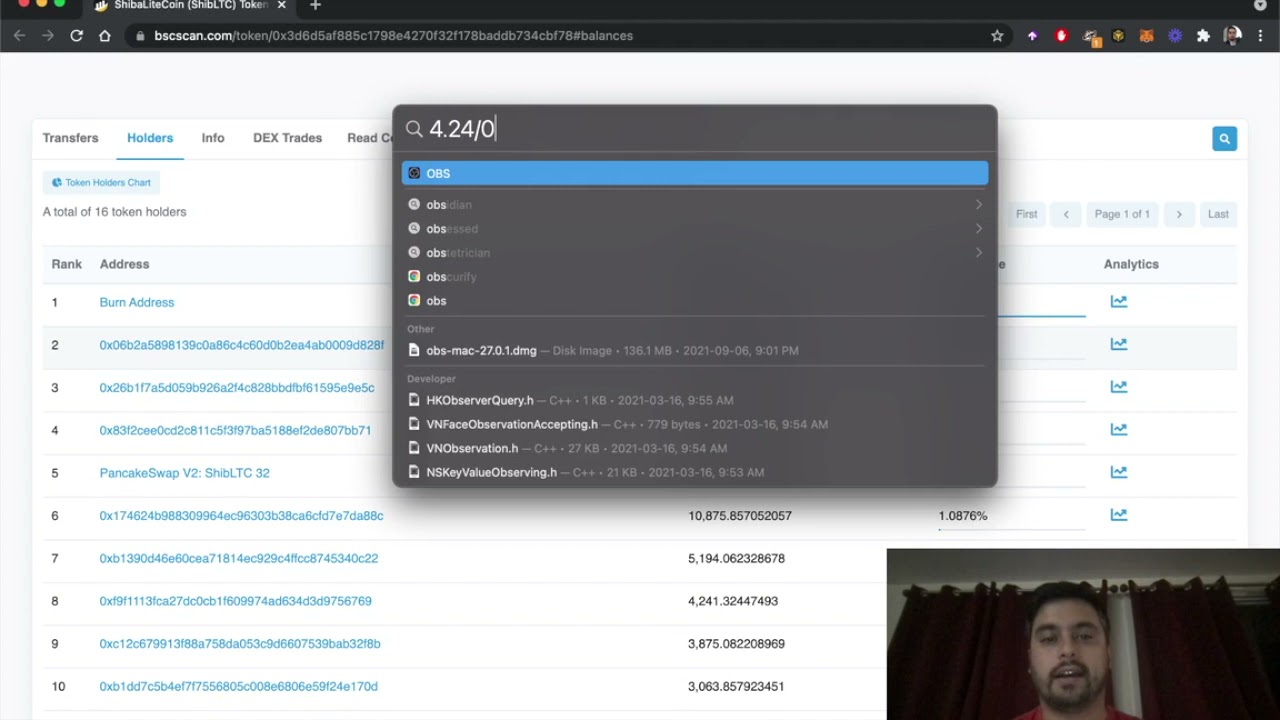Viewport: 1280px width, 720px height.
Task: Click the 10,875.857052057 quantity value
Action: (740, 516)
